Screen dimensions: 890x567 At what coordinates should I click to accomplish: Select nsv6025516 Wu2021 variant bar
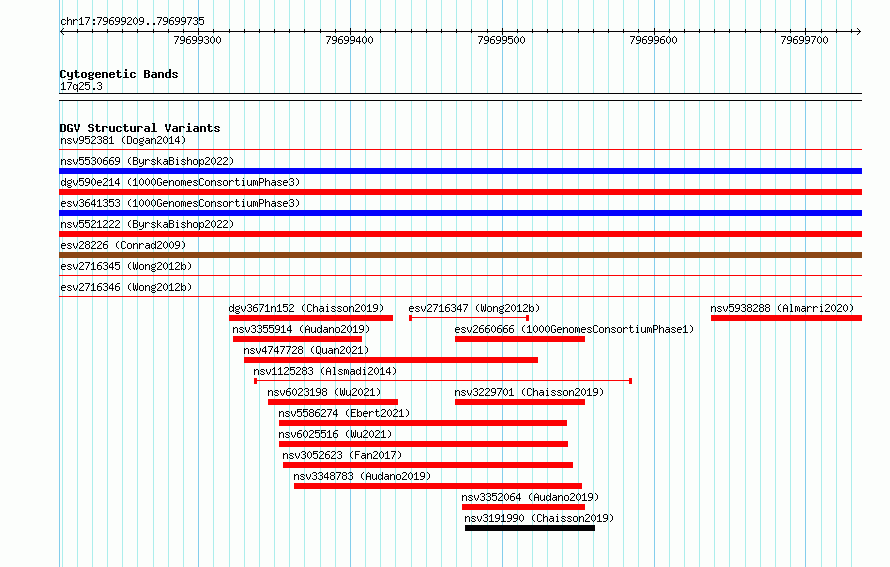click(423, 444)
